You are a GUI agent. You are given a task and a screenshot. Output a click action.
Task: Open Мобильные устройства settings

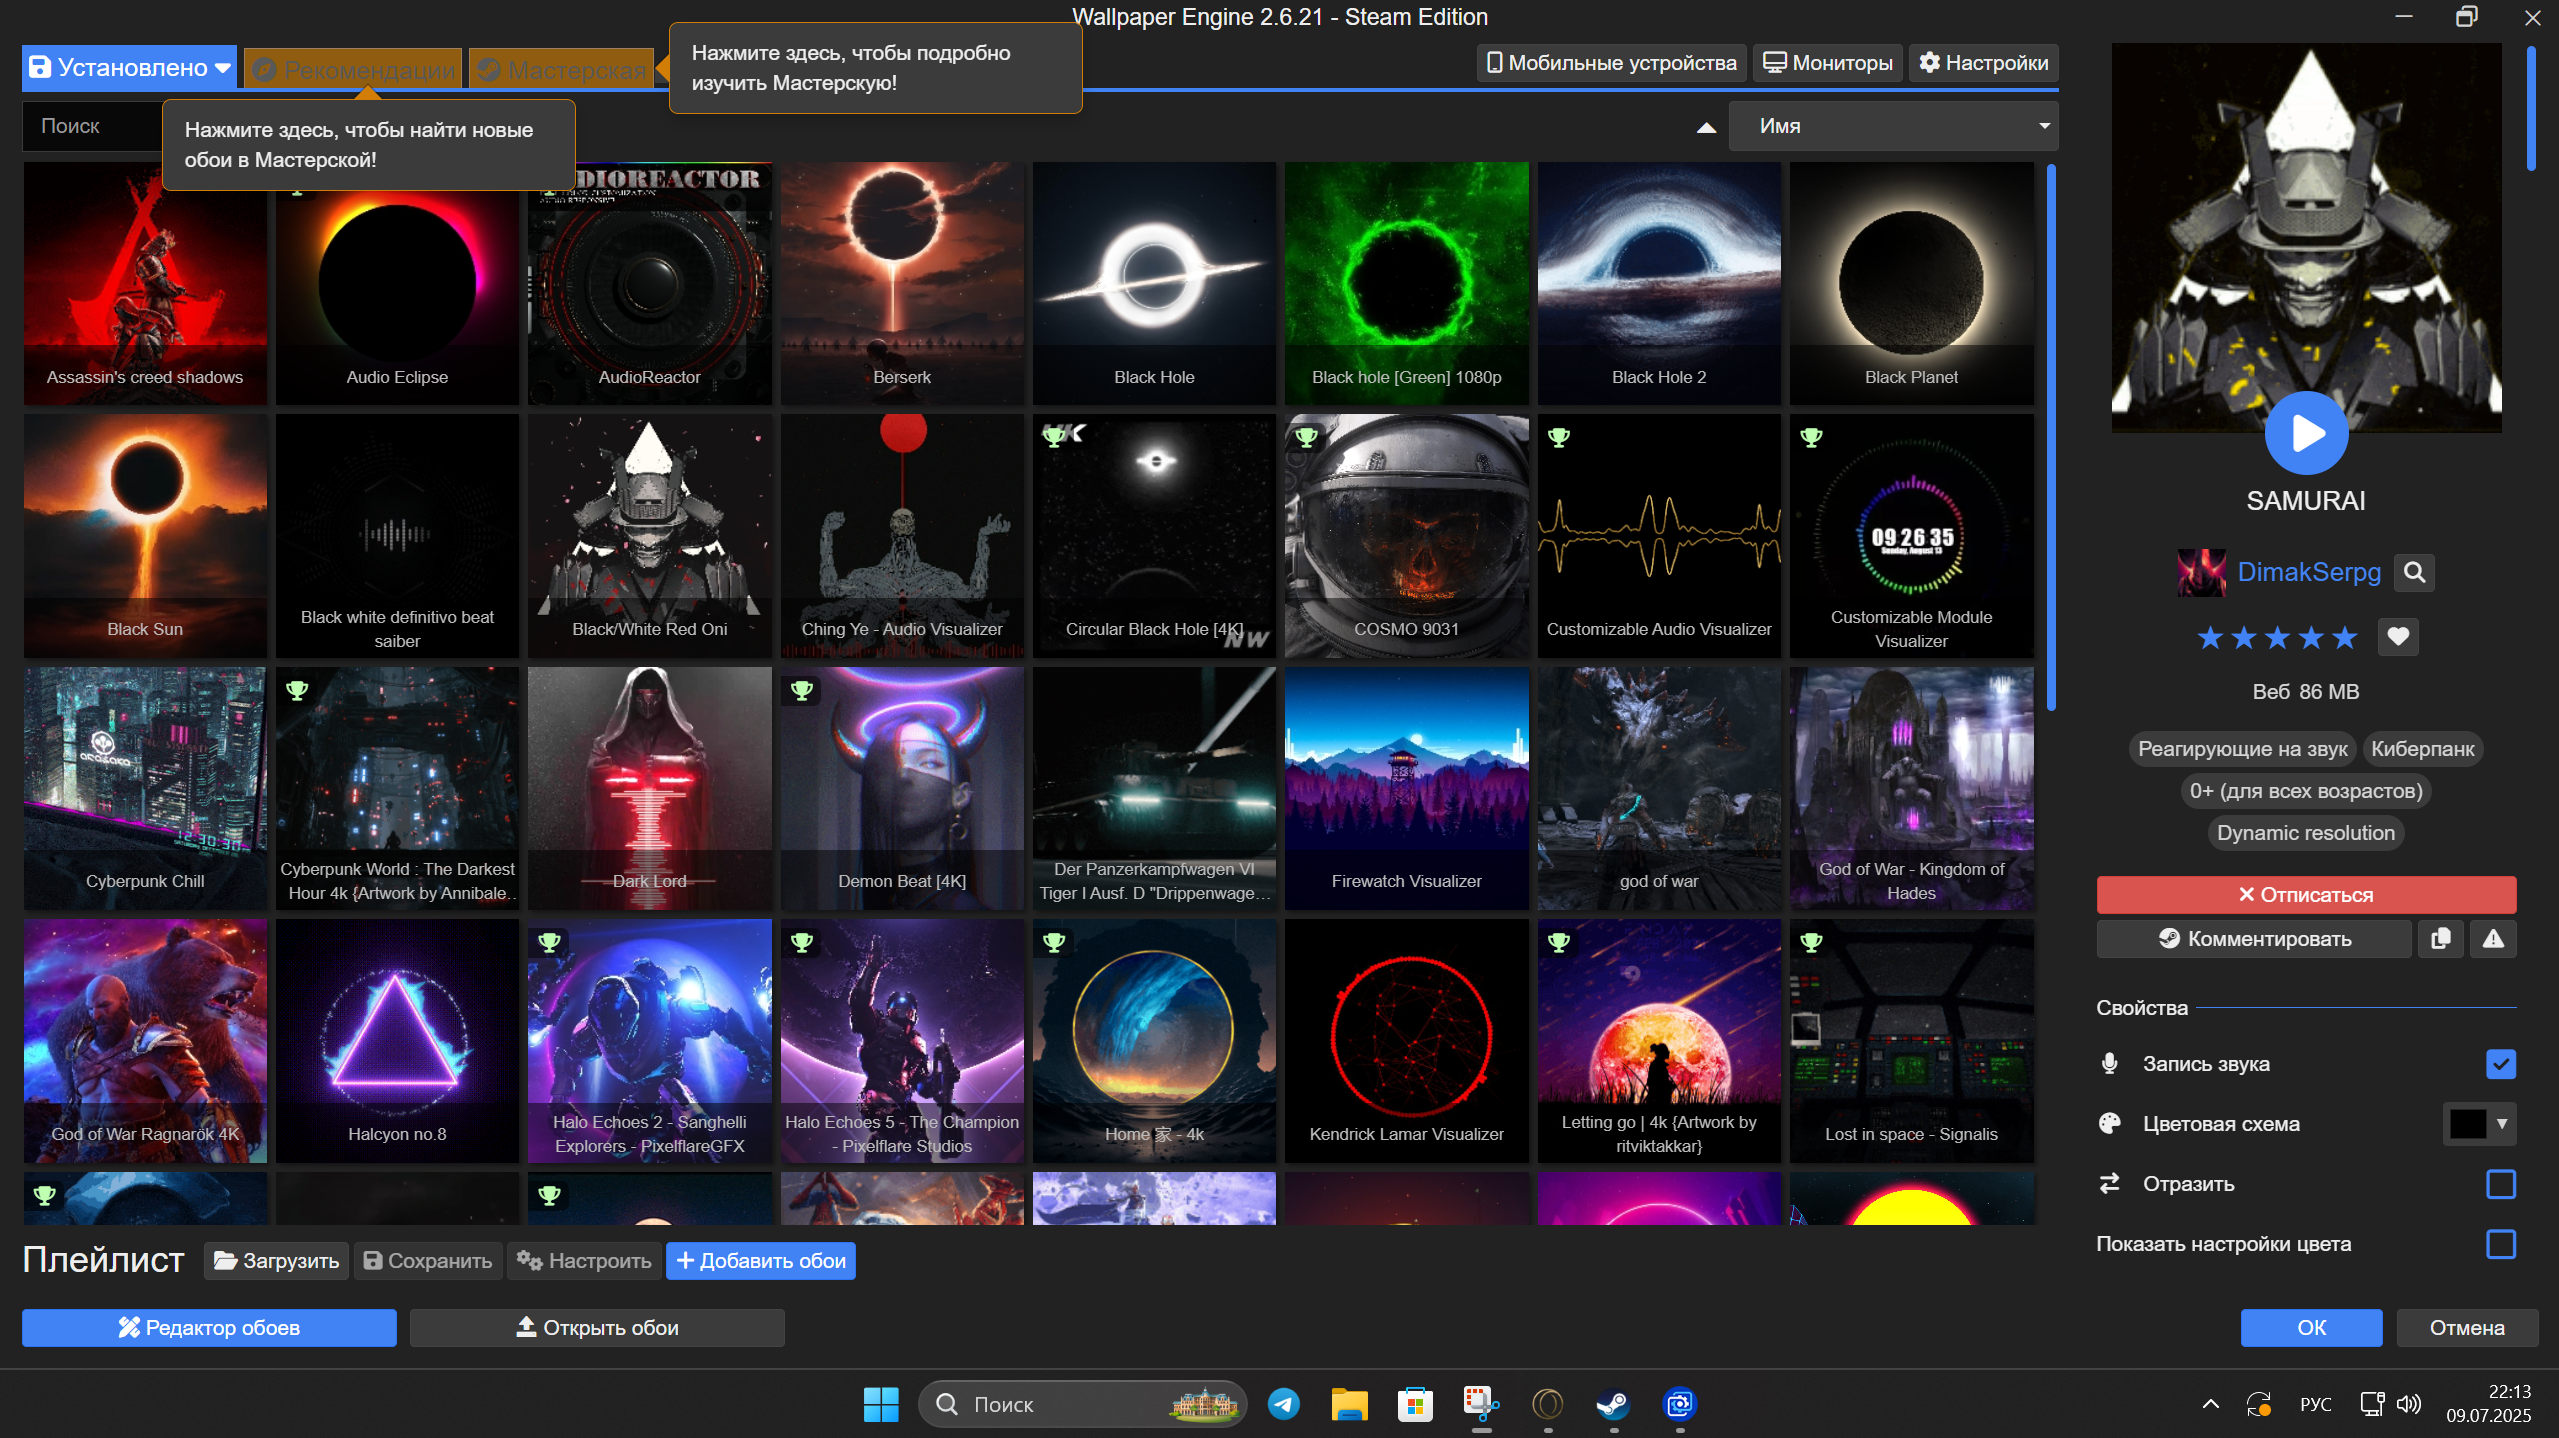(x=1611, y=63)
